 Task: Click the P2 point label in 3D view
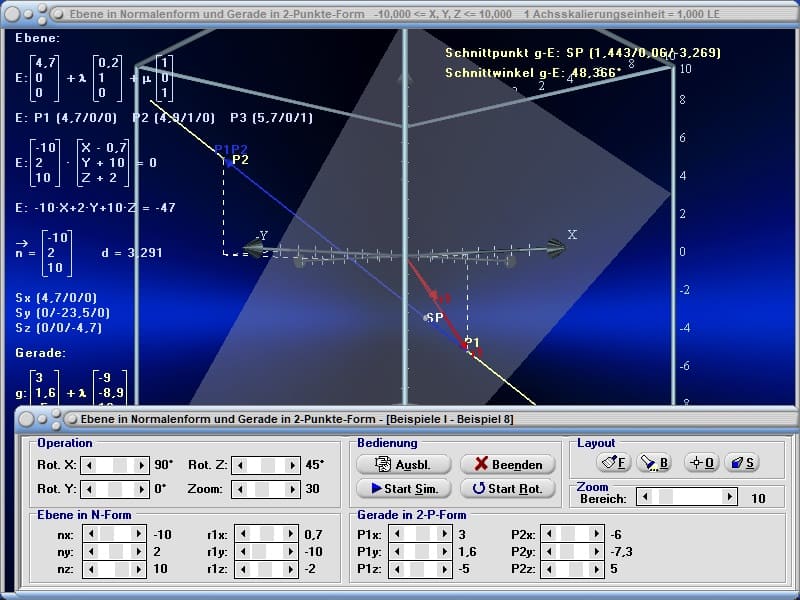click(240, 160)
